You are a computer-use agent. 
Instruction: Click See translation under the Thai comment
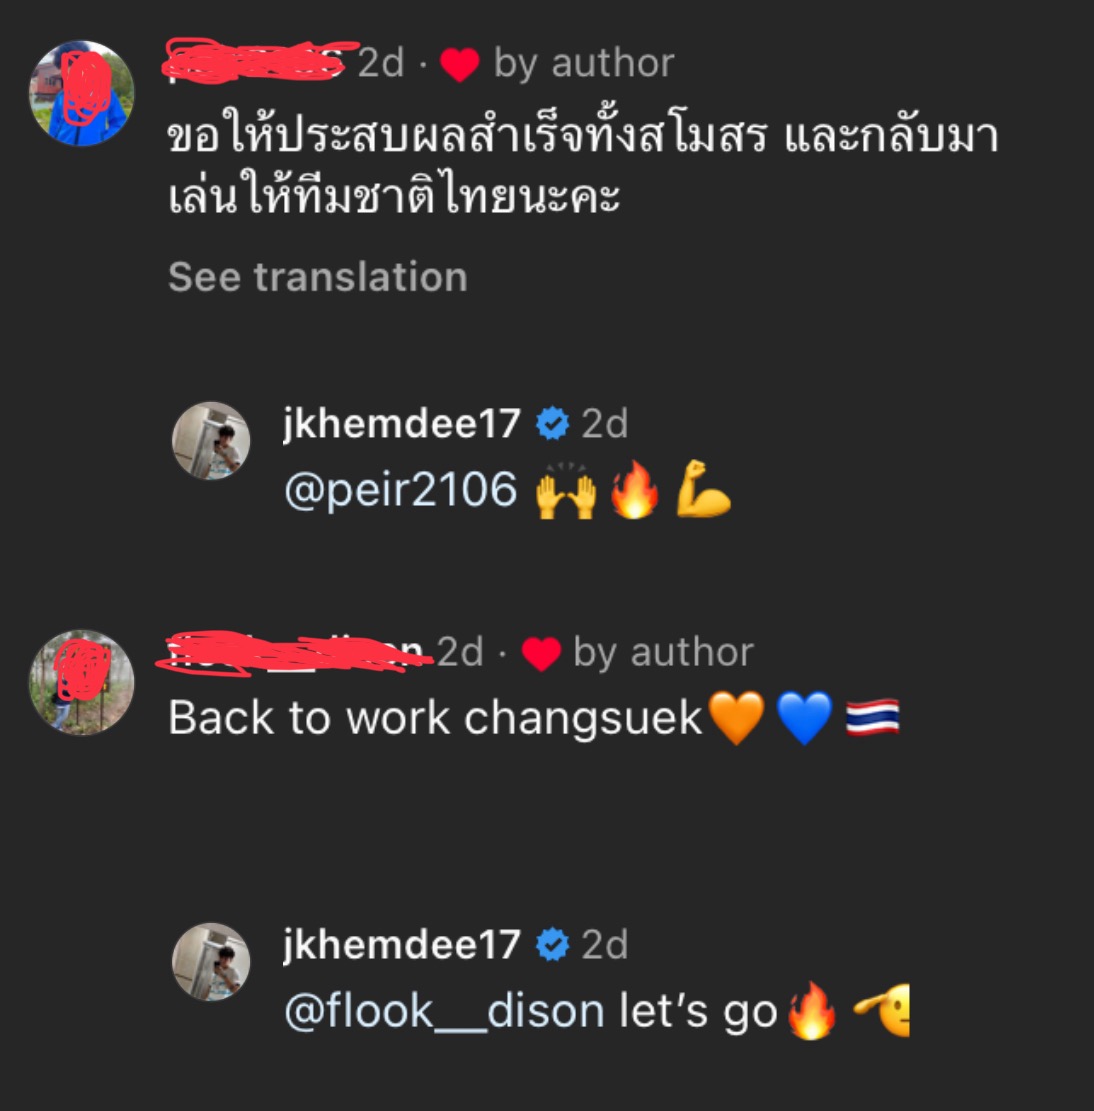[318, 276]
